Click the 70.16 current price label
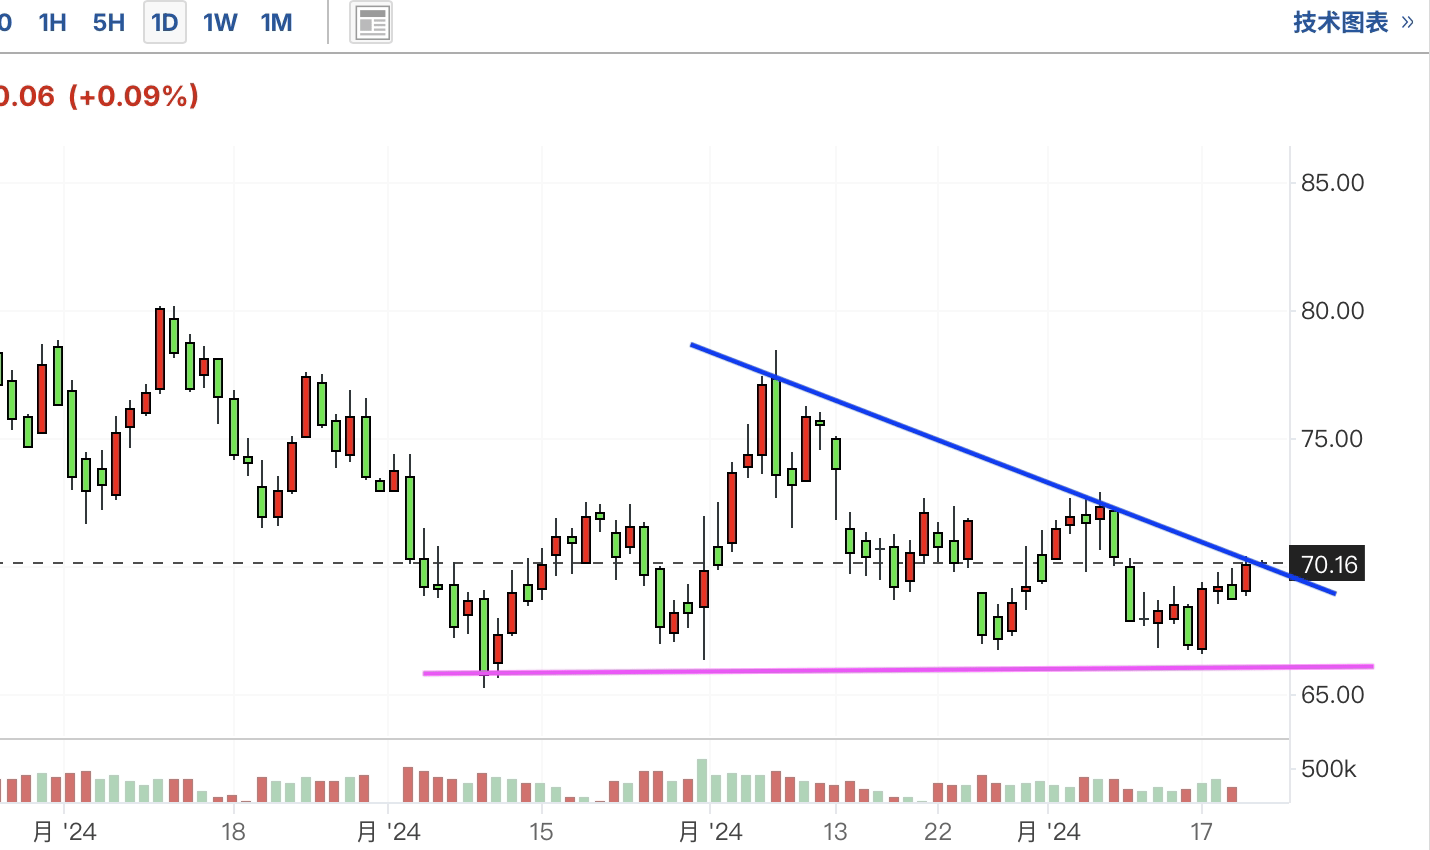The width and height of the screenshot is (1430, 850). (x=1328, y=564)
